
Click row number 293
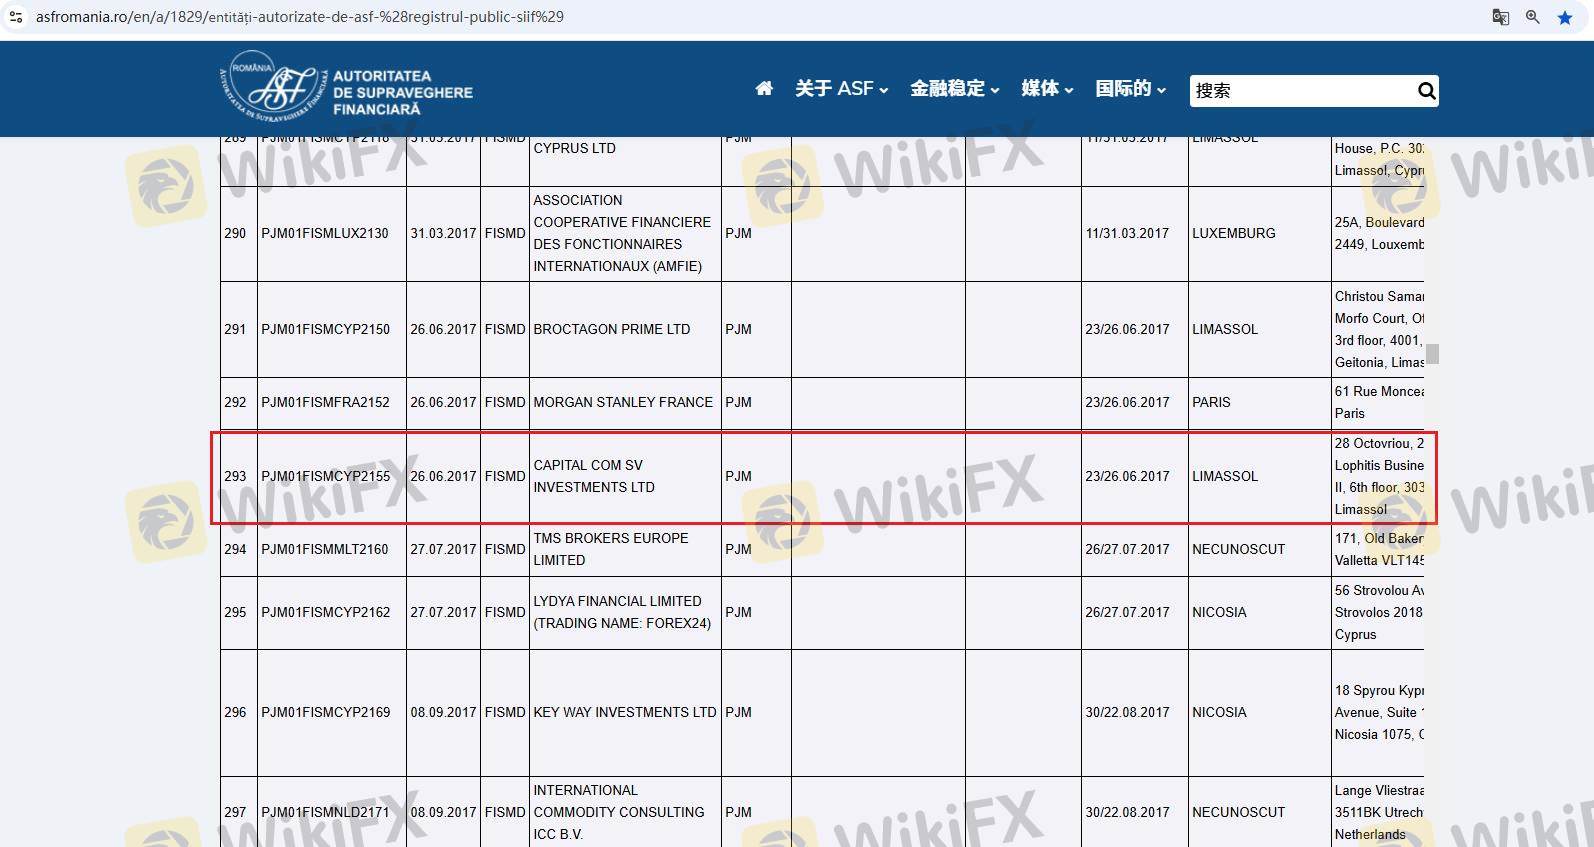point(235,476)
